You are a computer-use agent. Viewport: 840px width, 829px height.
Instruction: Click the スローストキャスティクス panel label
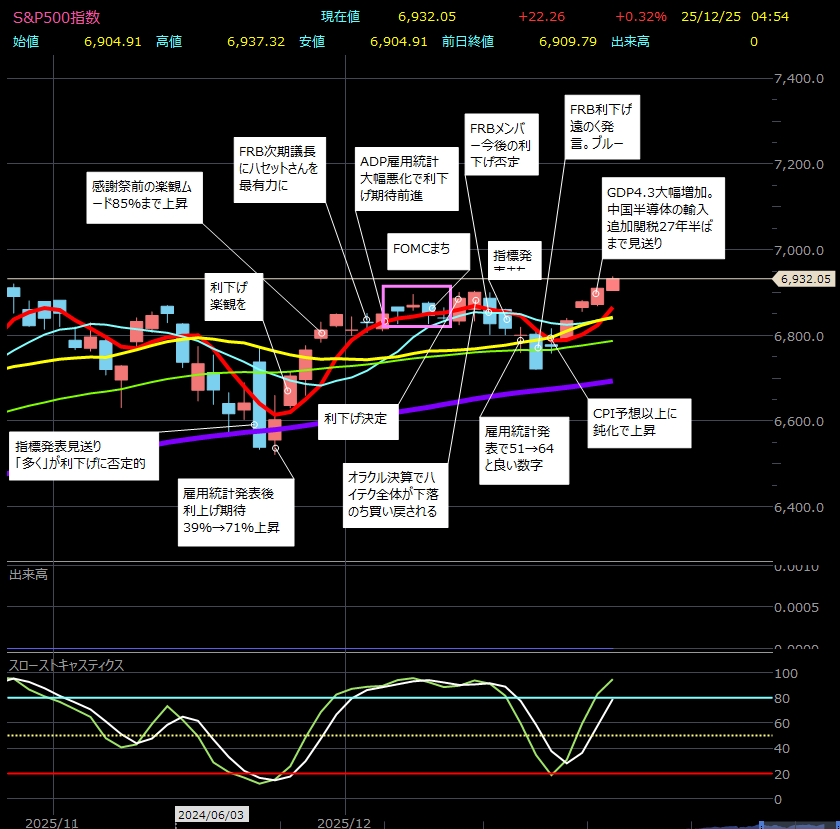[67, 665]
